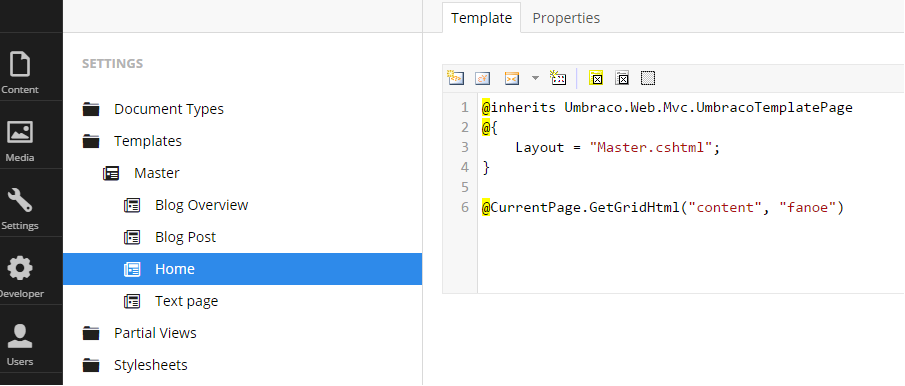Image resolution: width=905 pixels, height=386 pixels.
Task: Open the Media section in sidebar
Action: click(20, 140)
